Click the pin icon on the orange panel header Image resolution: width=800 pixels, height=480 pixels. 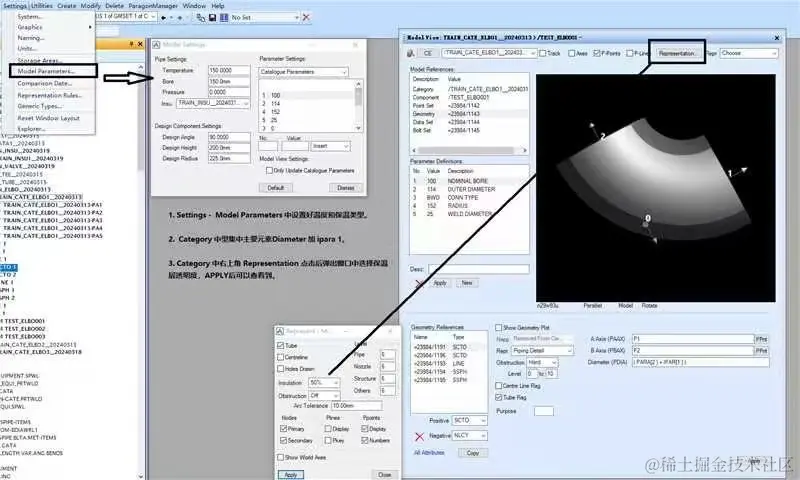click(x=131, y=44)
